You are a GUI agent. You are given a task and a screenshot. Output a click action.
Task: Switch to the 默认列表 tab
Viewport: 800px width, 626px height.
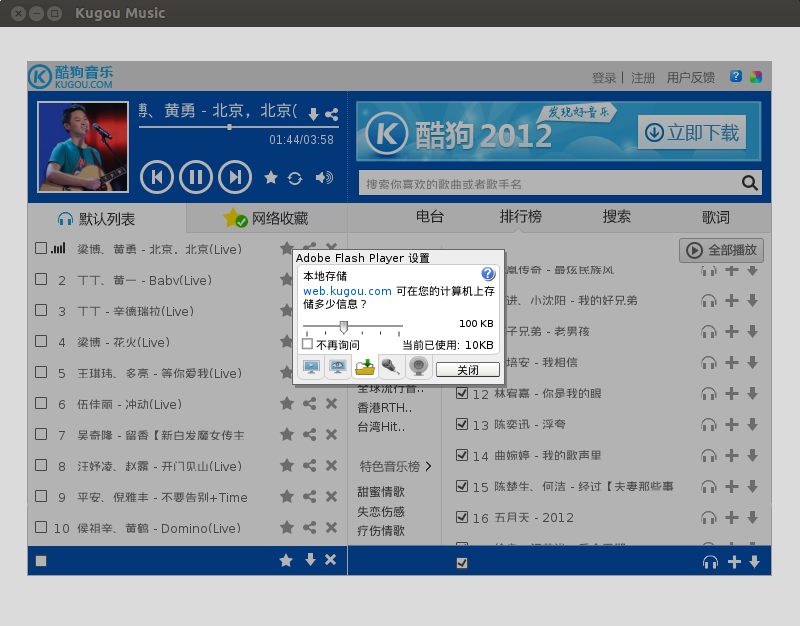pos(107,219)
